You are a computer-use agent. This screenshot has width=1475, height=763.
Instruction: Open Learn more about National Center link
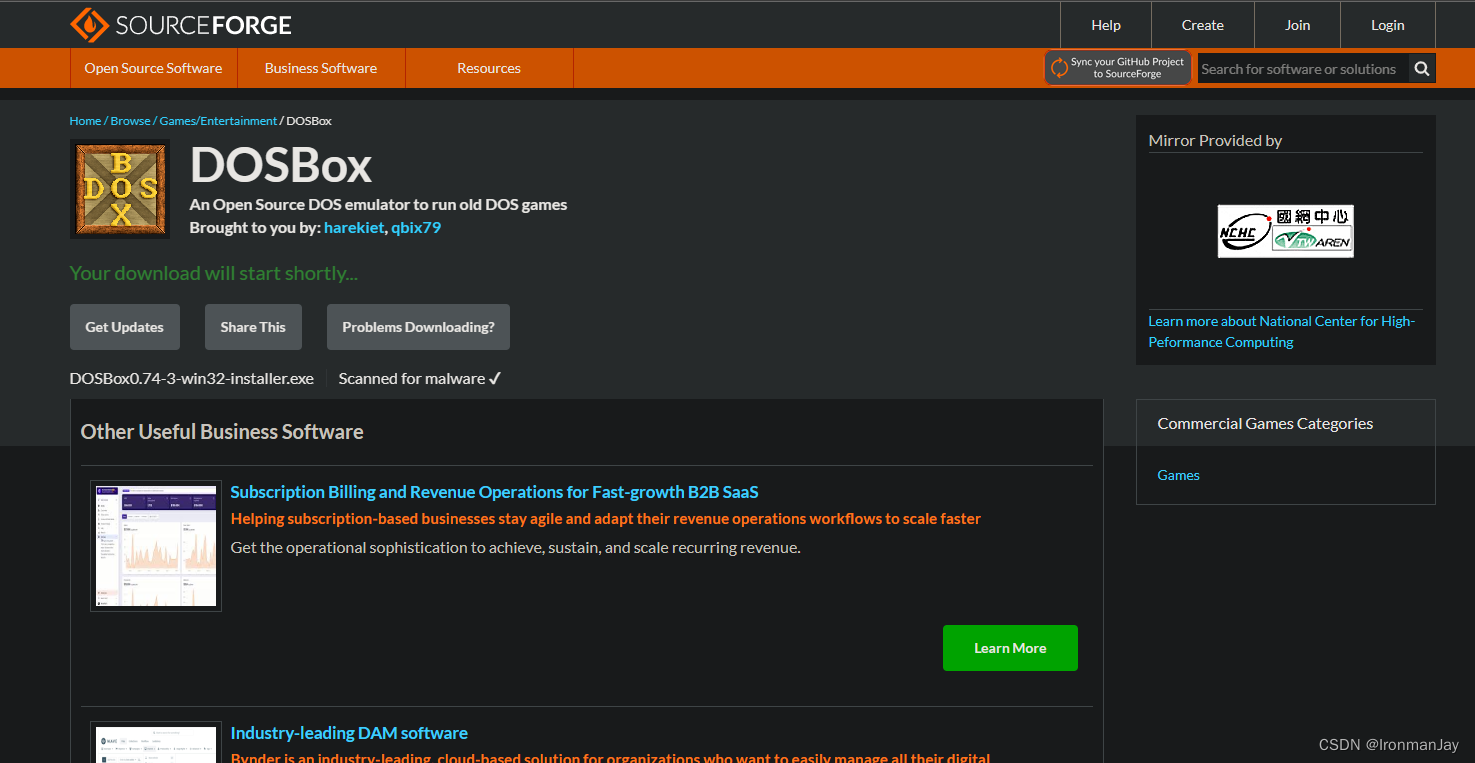click(x=1281, y=331)
